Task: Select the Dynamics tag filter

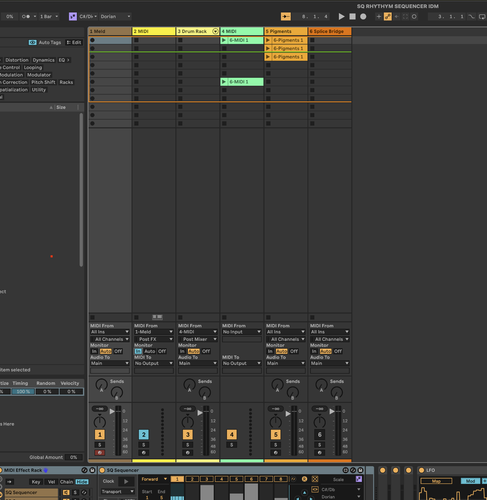Action: point(43,60)
